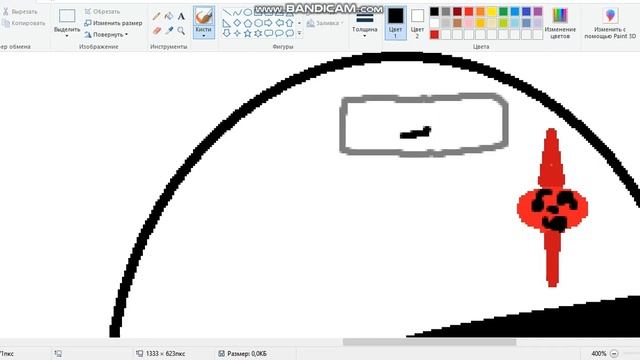Image resolution: width=640 pixels, height=360 pixels.
Task: Choose the curve shape
Action: (x=237, y=12)
